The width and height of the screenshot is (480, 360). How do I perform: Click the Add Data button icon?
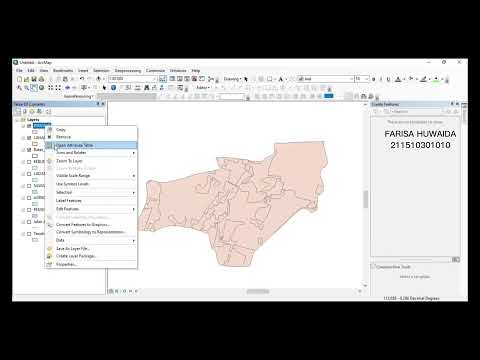(x=99, y=79)
